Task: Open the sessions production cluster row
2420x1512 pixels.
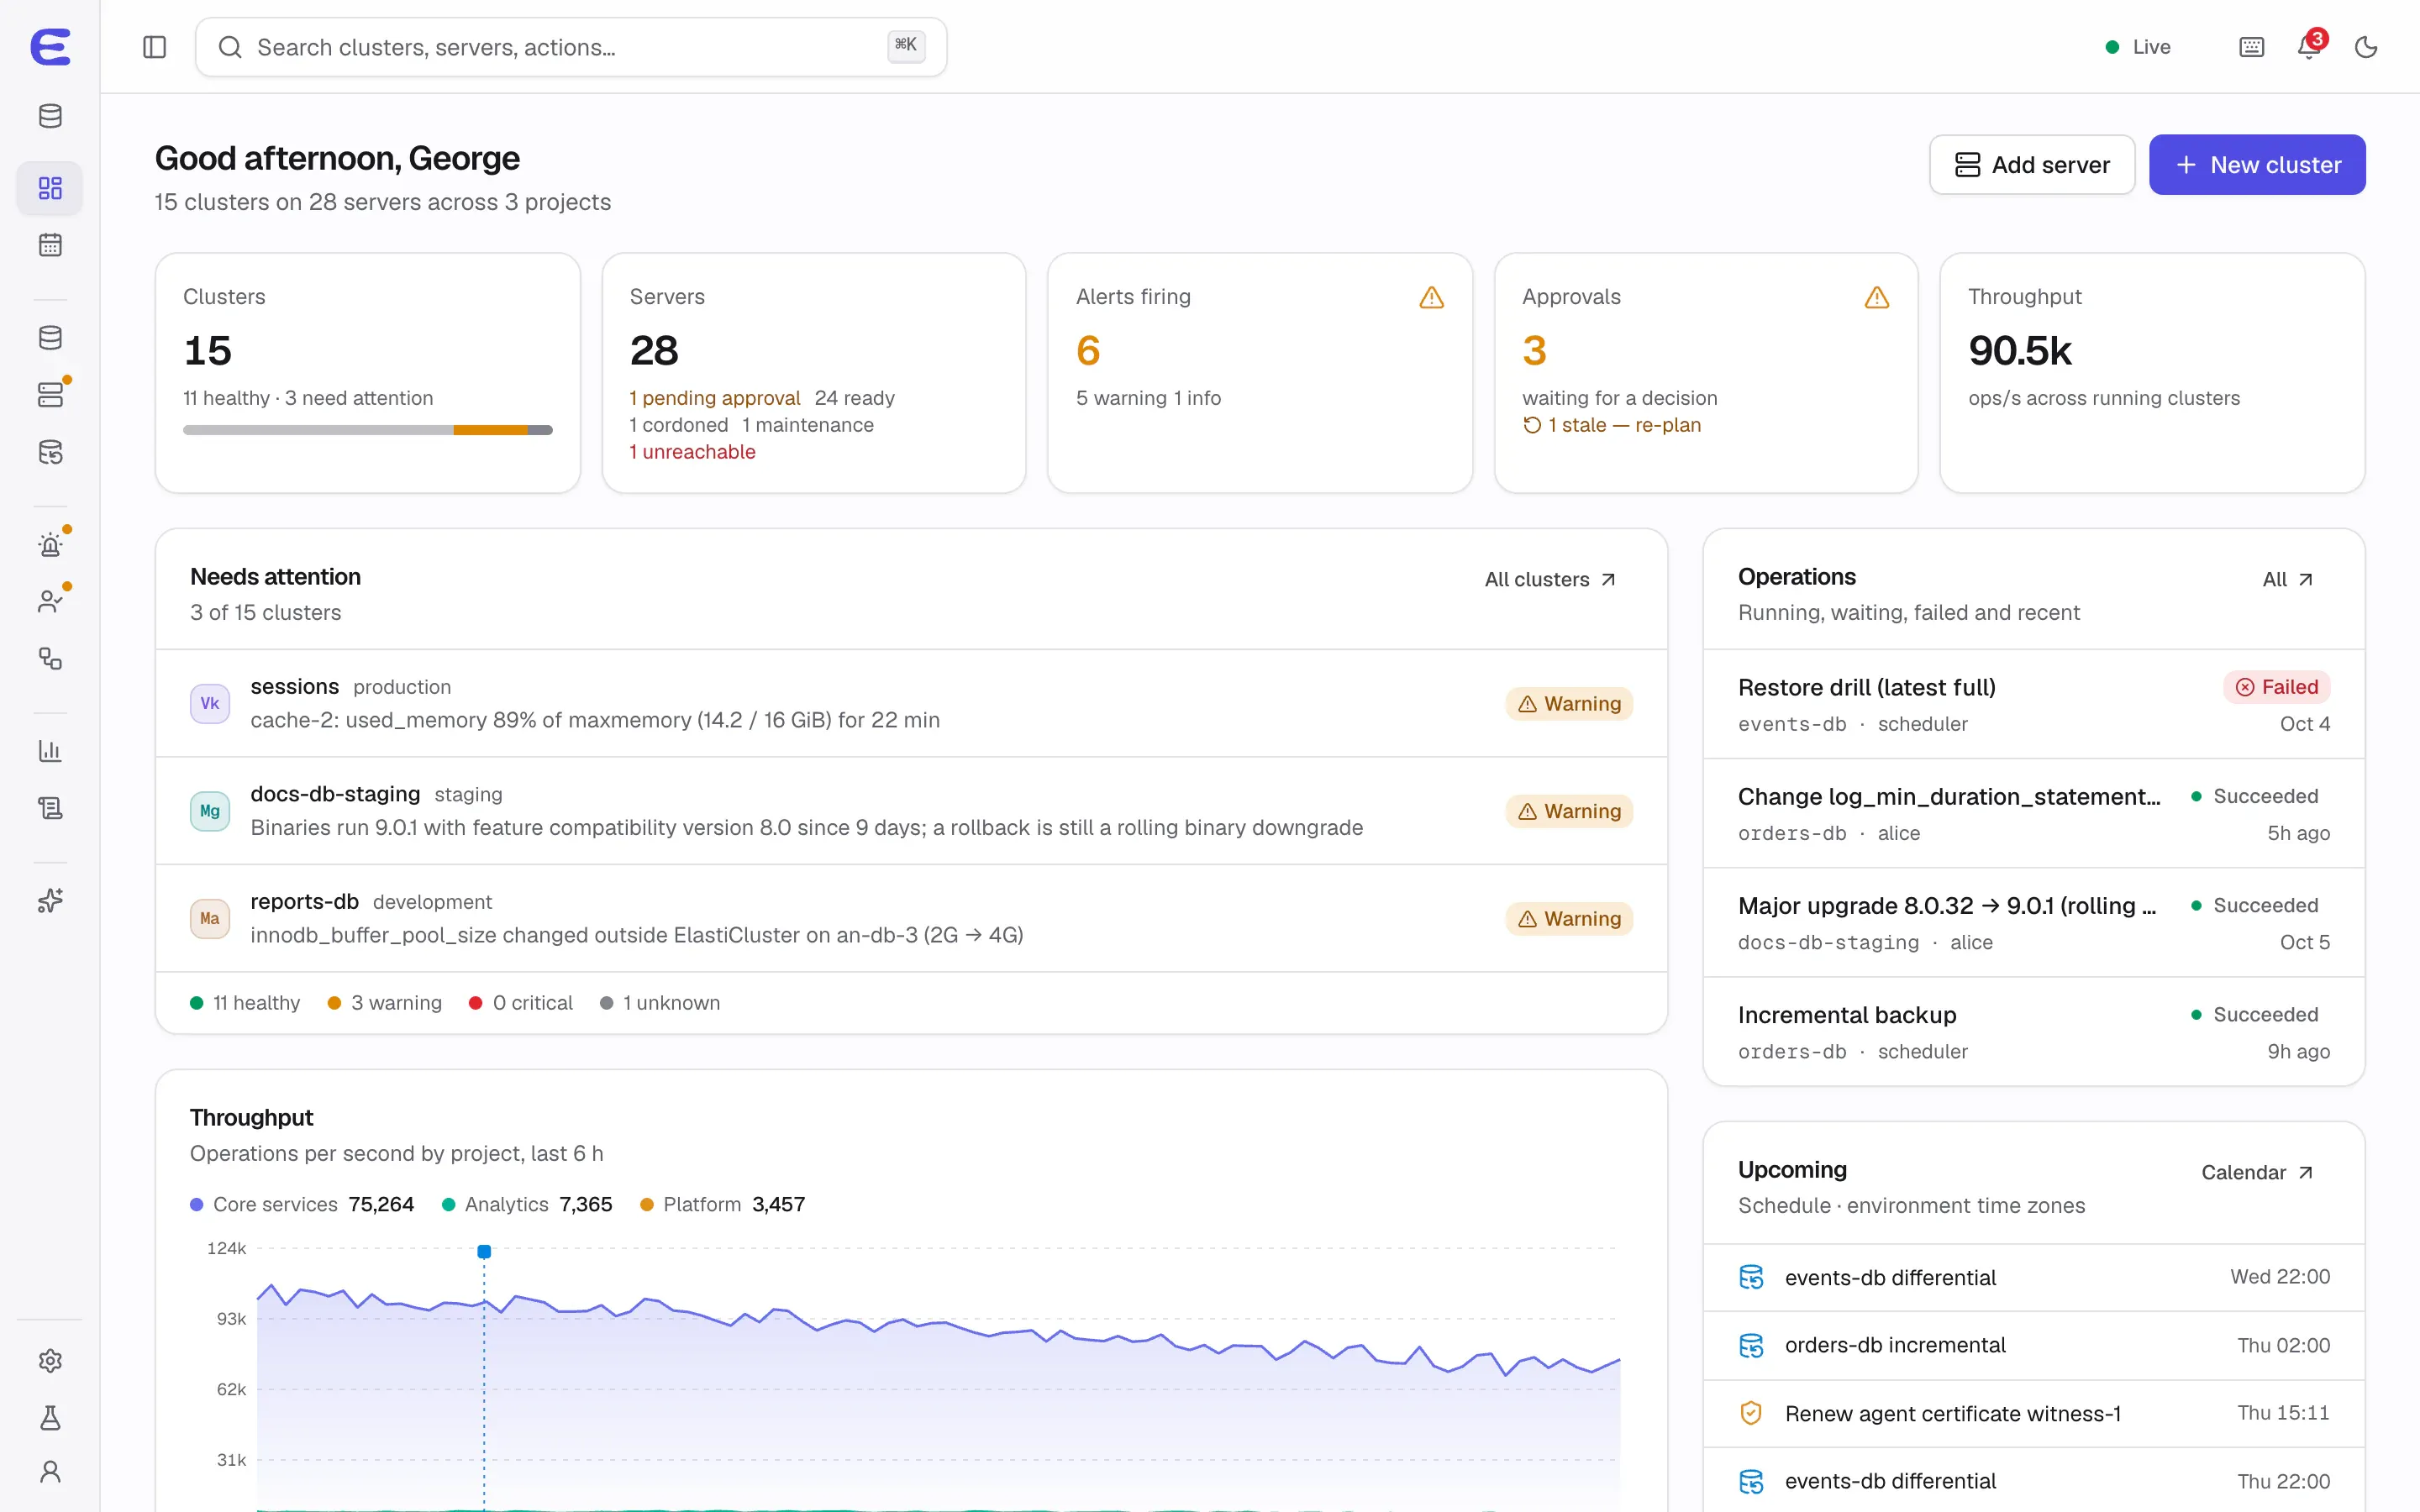Action: point(911,704)
